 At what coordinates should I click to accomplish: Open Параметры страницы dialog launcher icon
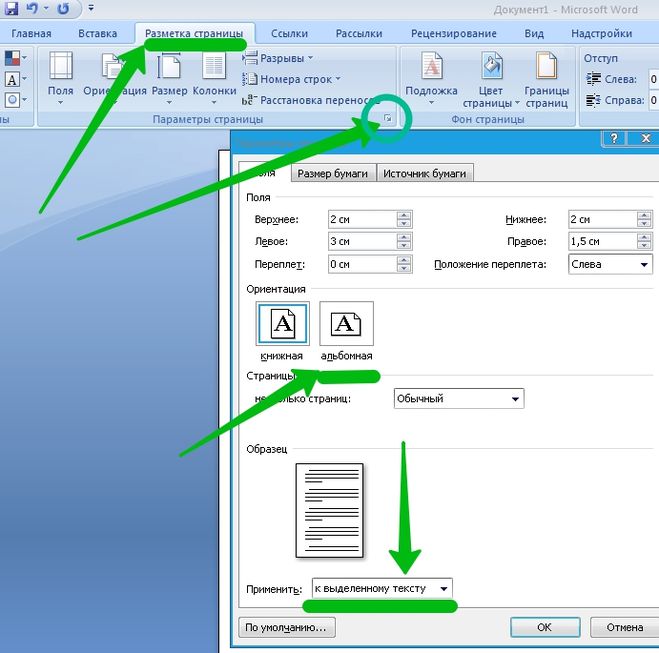click(x=388, y=119)
